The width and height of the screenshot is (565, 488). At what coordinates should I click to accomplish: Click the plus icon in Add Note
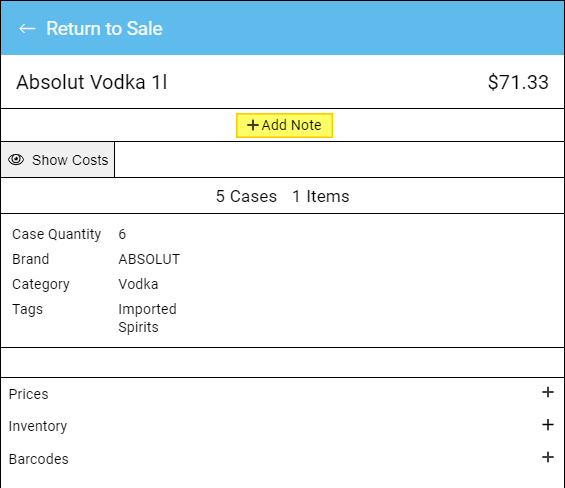click(x=253, y=125)
